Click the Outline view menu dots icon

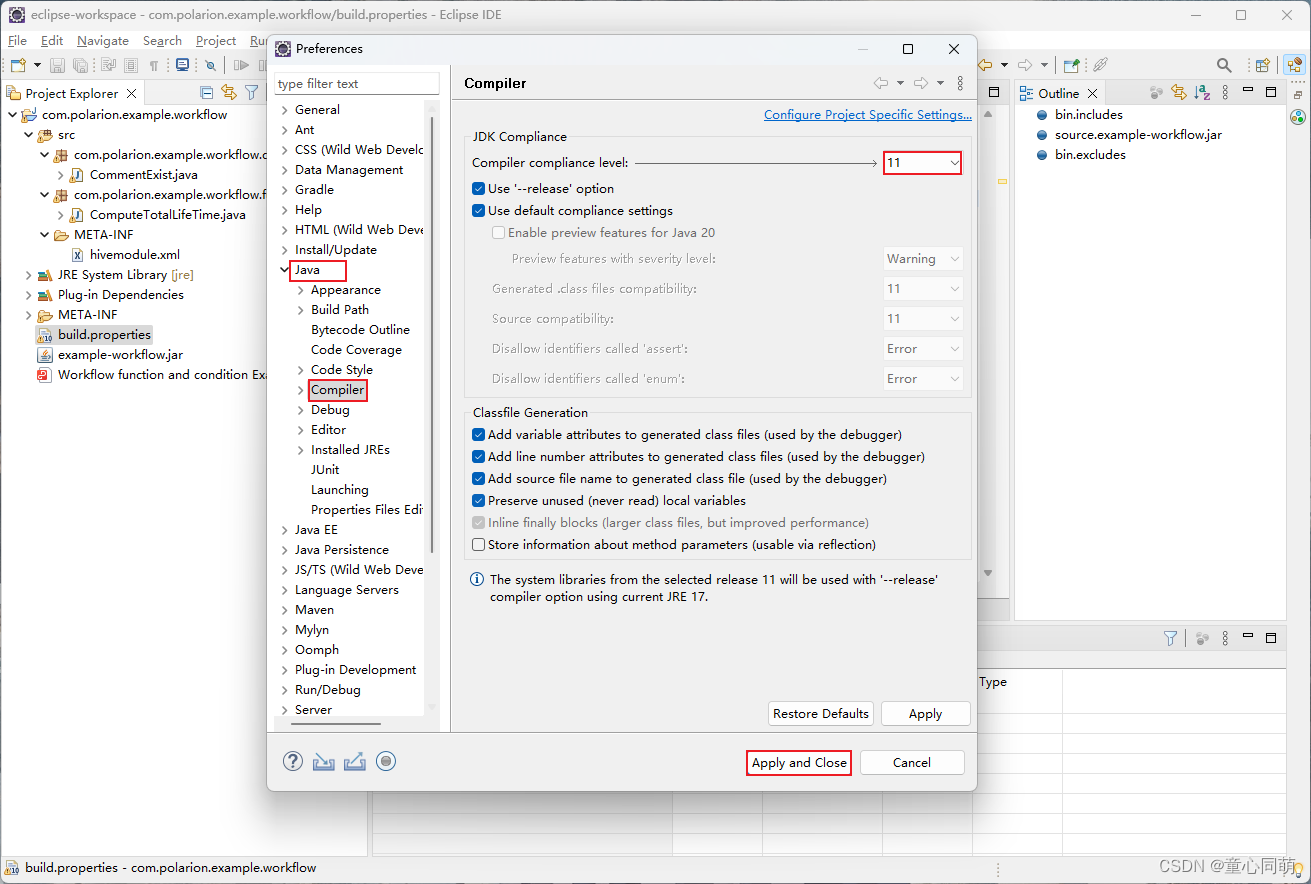click(x=1223, y=92)
